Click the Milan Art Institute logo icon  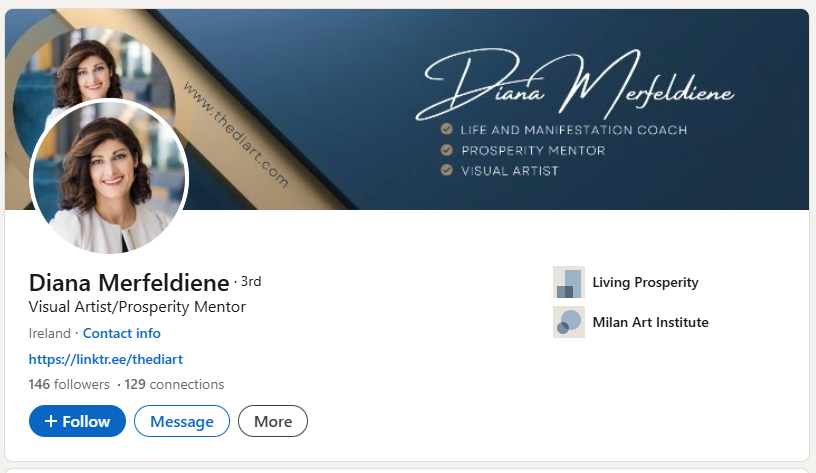tap(569, 322)
